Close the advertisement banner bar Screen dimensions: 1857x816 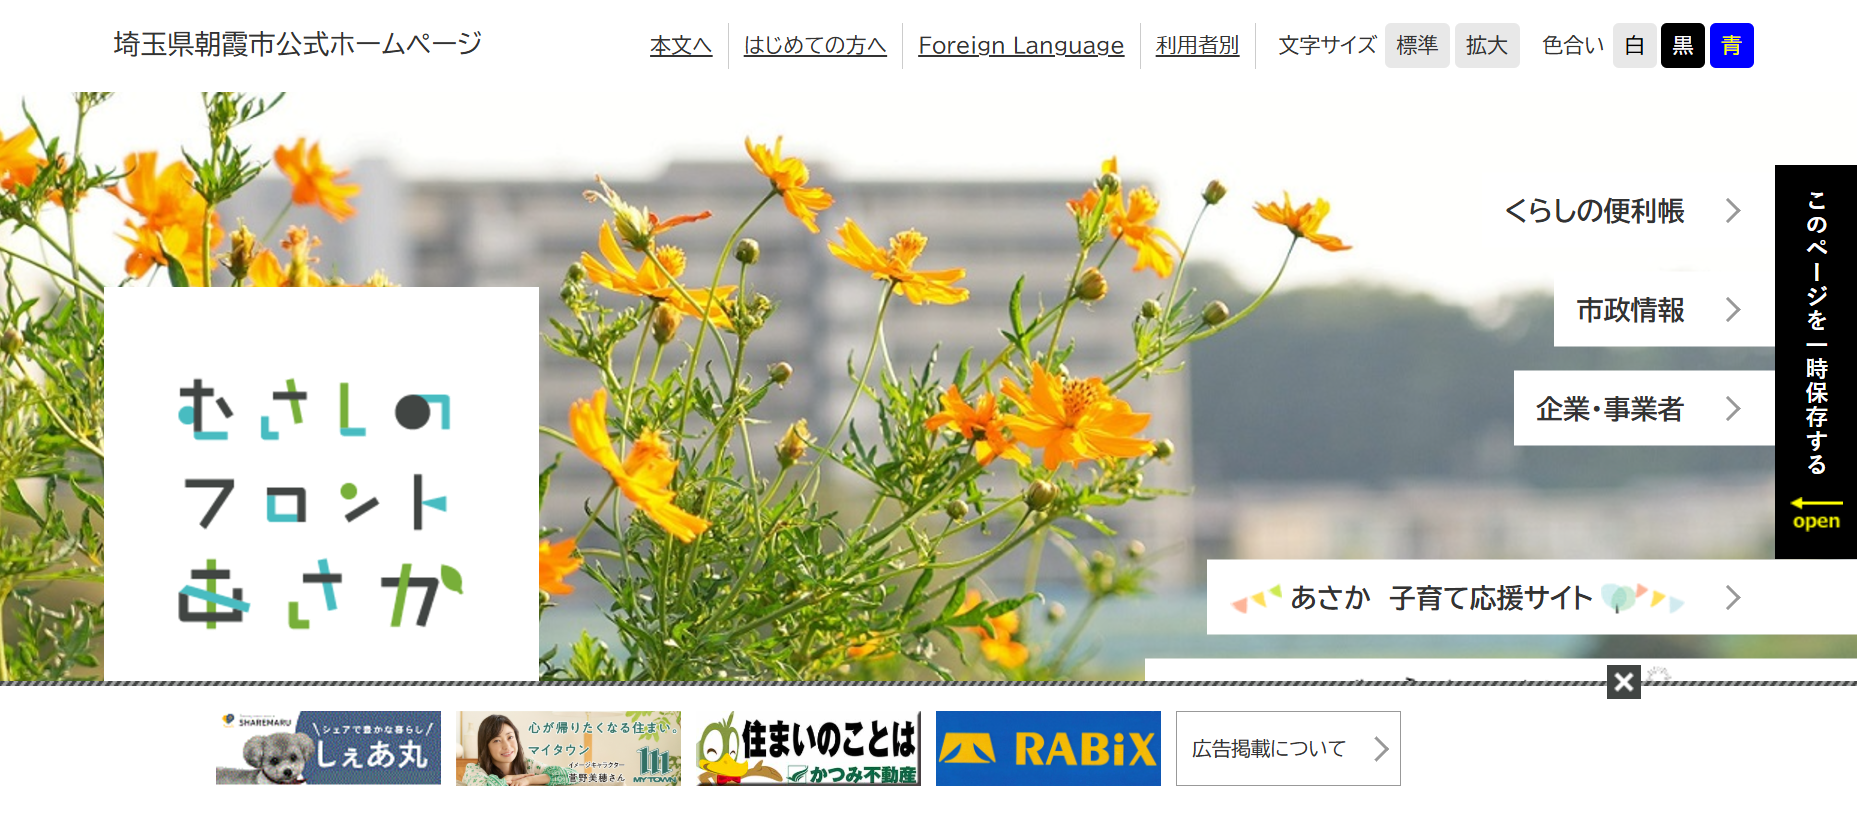[1623, 682]
